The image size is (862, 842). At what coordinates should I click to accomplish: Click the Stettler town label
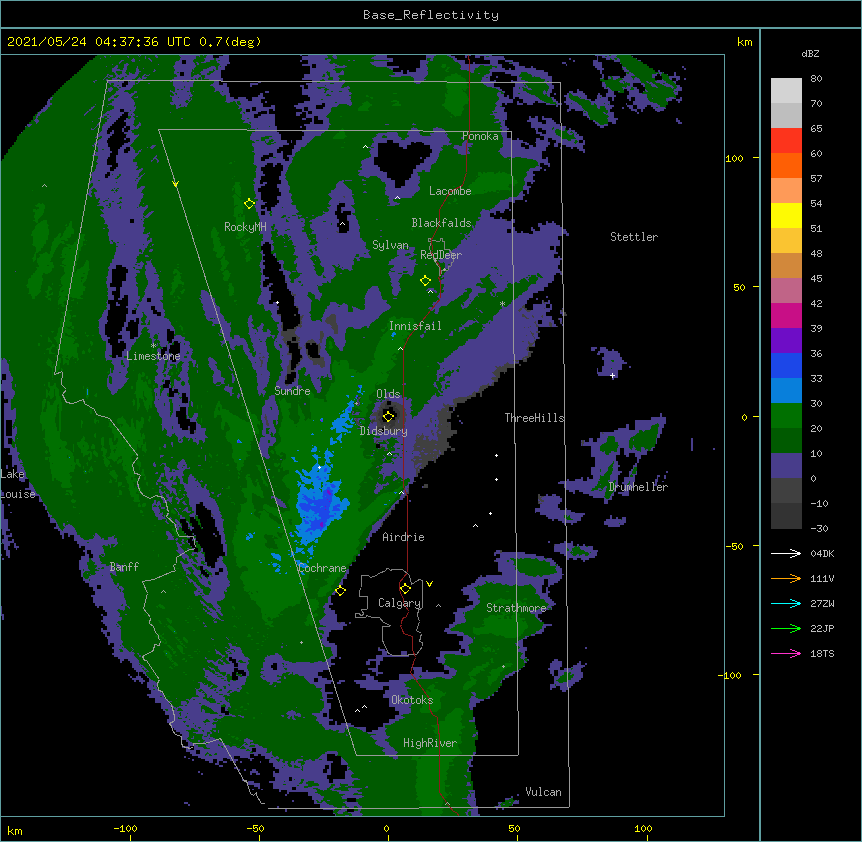634,237
